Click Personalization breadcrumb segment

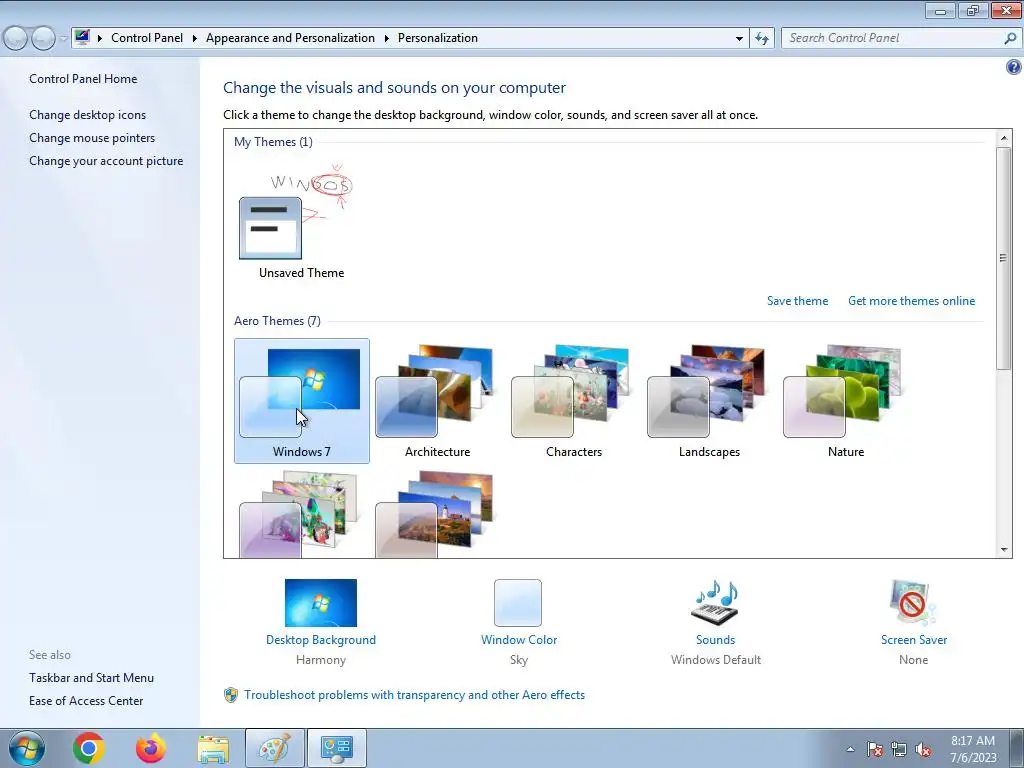[x=438, y=38]
